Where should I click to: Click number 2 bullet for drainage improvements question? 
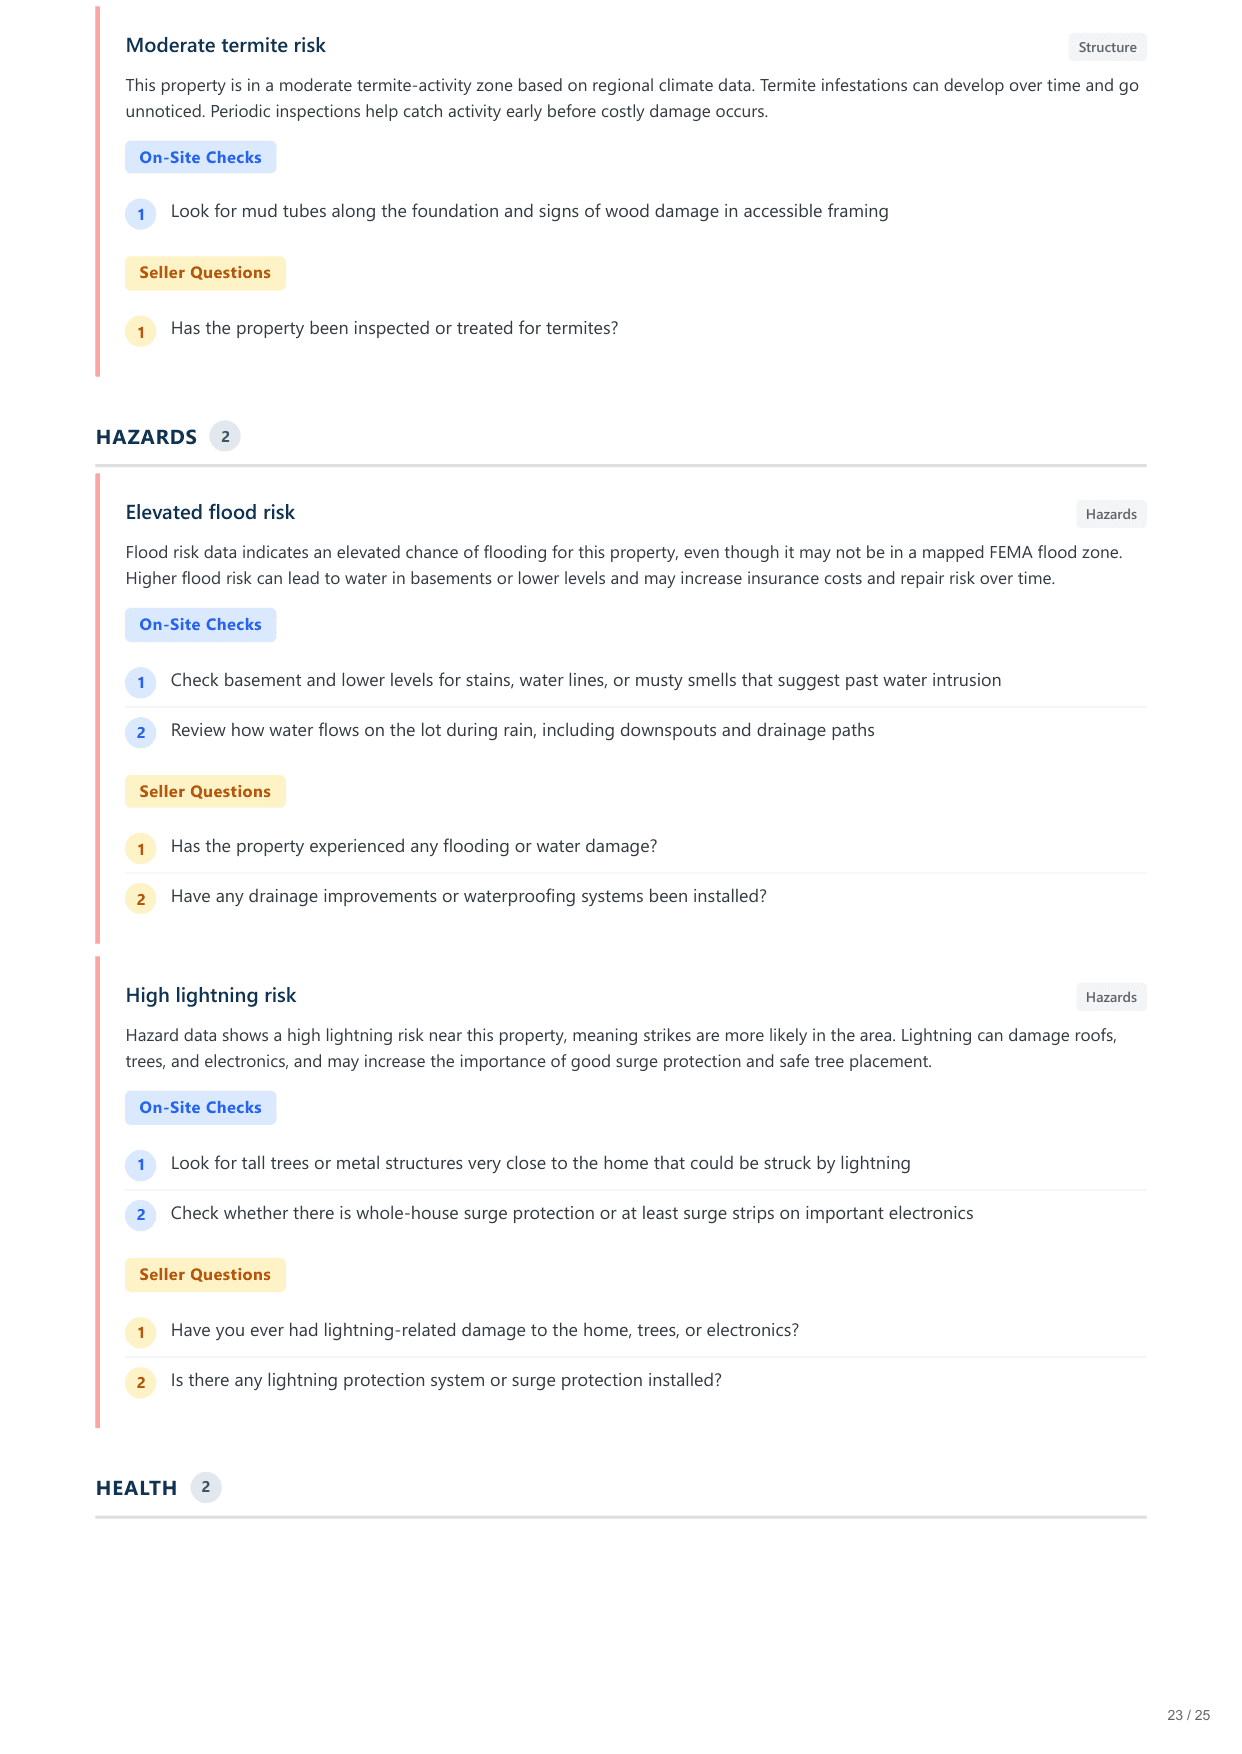(141, 899)
